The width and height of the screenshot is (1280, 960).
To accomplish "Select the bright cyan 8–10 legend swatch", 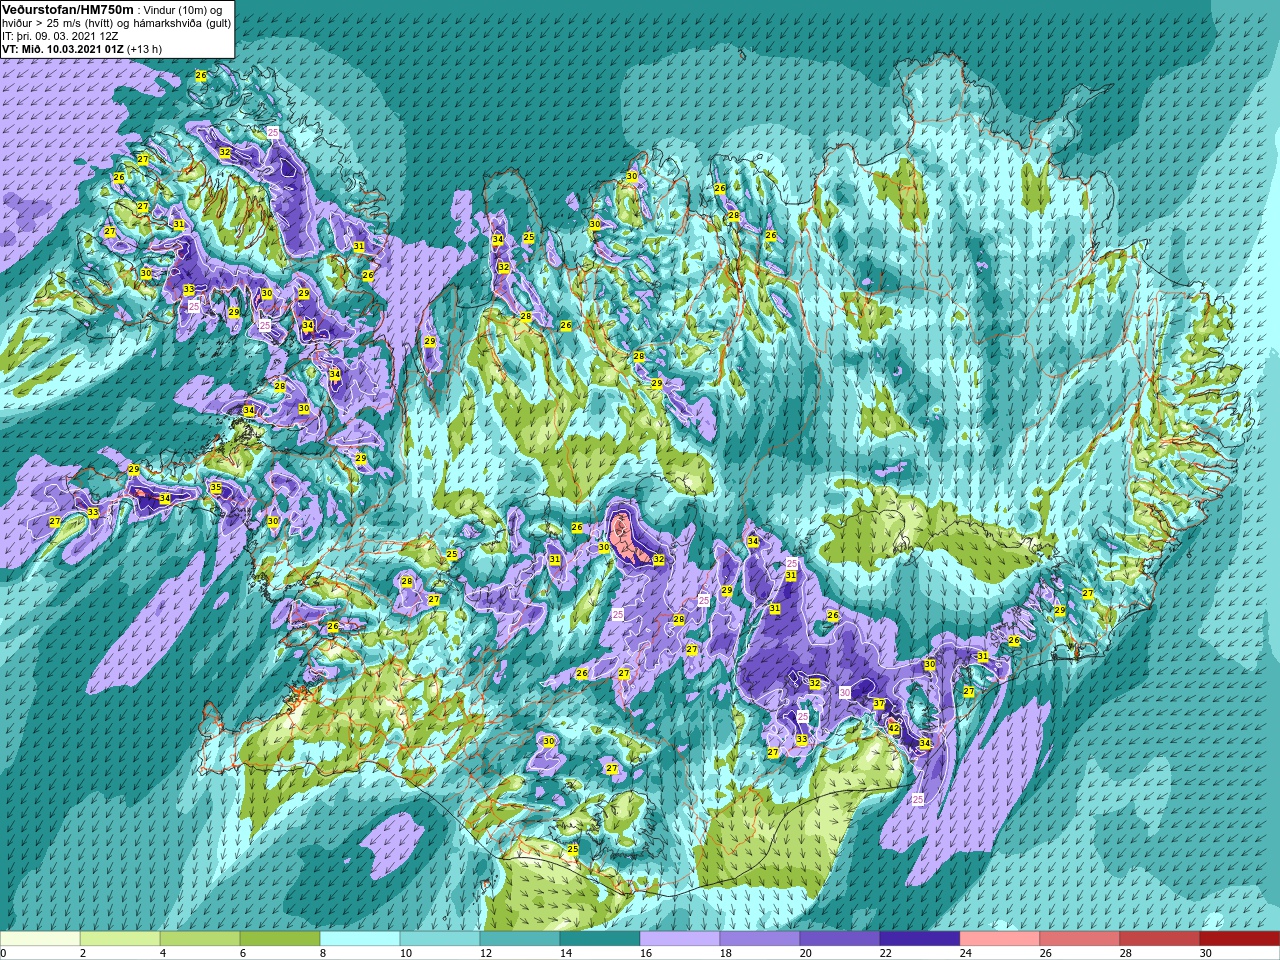I will pyautogui.click(x=360, y=939).
